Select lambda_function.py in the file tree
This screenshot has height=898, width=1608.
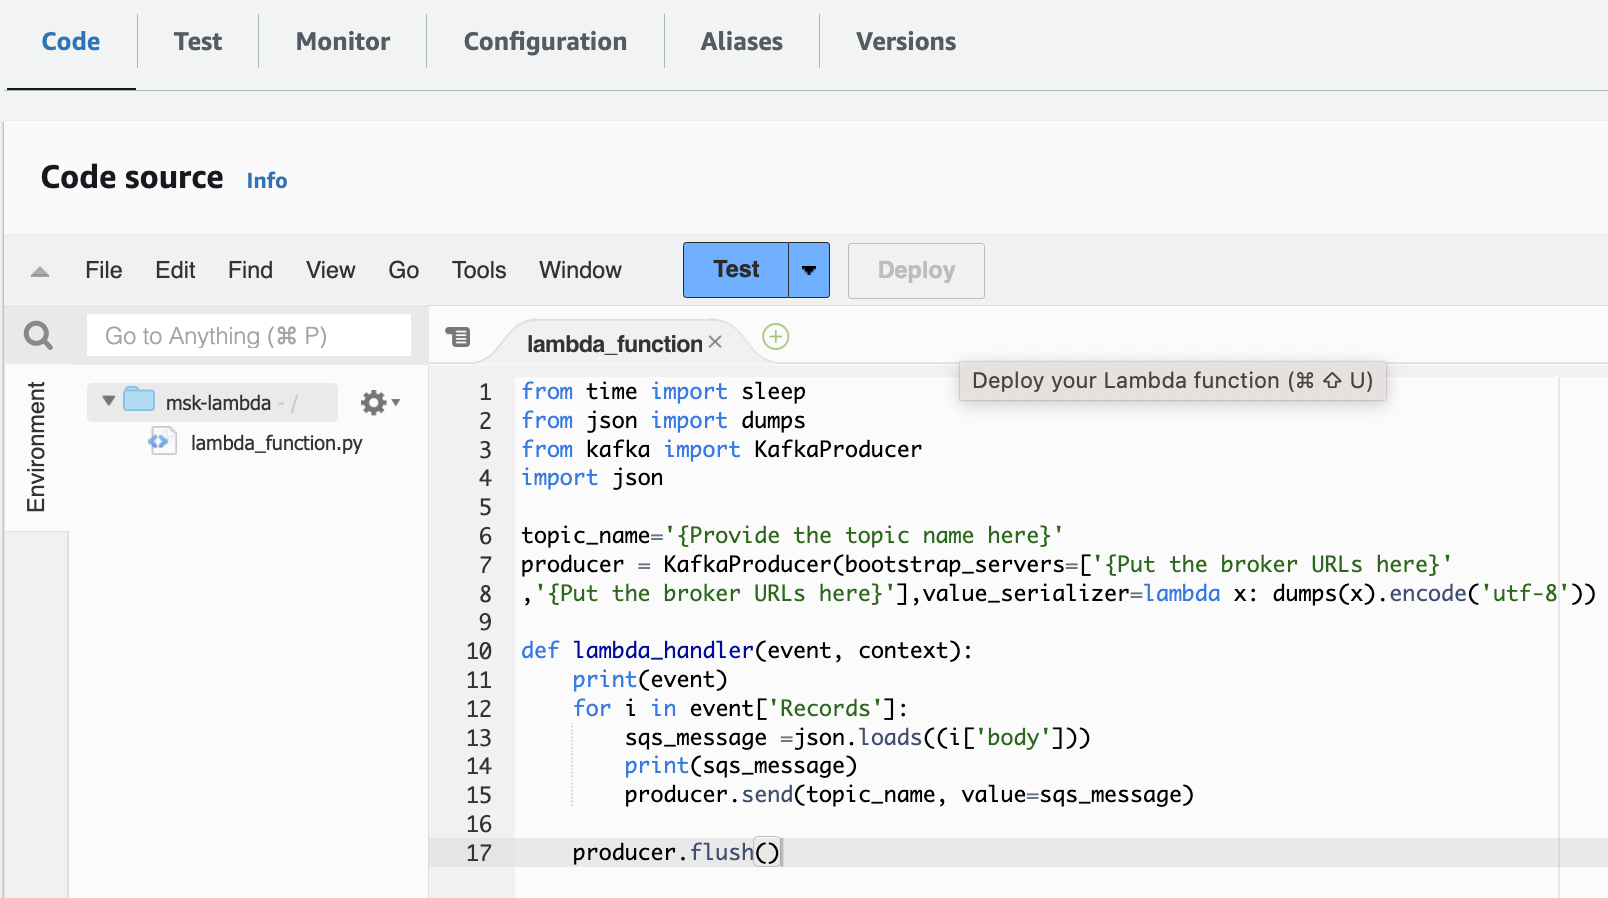pos(276,443)
